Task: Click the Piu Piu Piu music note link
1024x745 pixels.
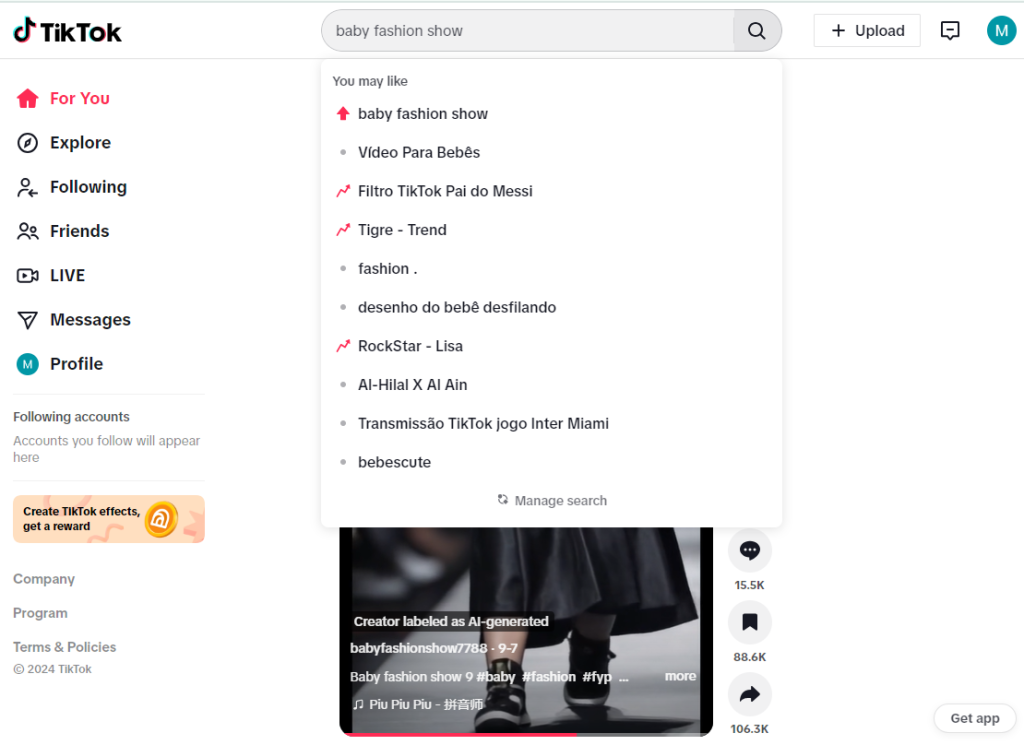Action: click(x=418, y=704)
